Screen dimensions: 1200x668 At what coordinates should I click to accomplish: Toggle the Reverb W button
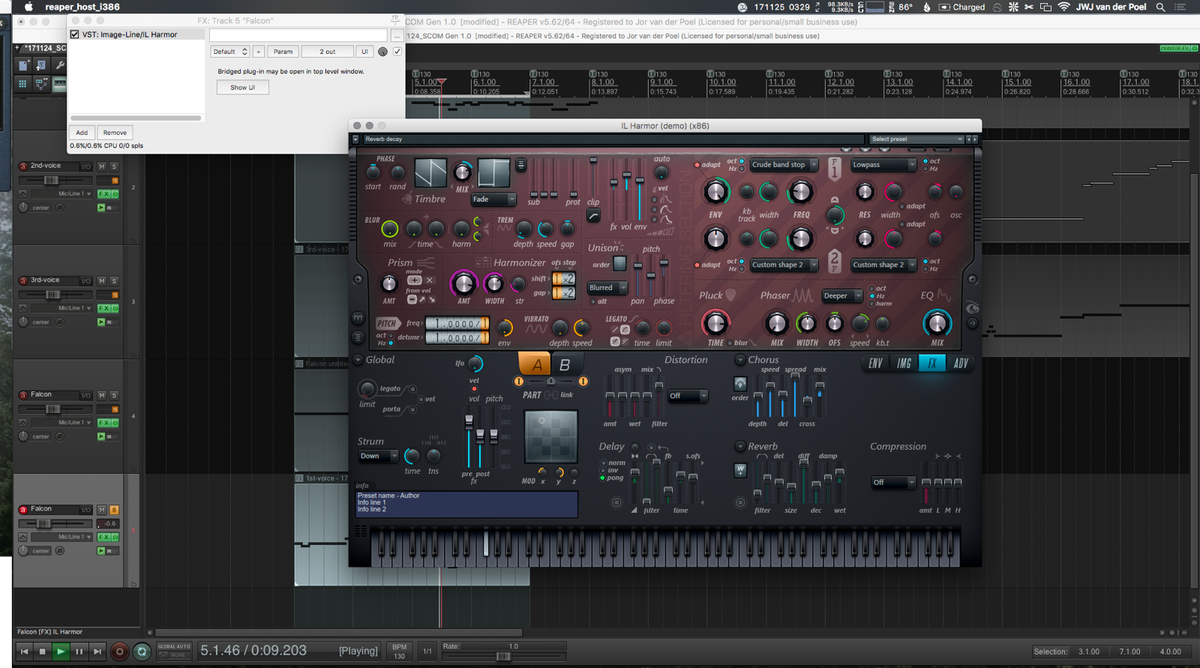[x=740, y=471]
